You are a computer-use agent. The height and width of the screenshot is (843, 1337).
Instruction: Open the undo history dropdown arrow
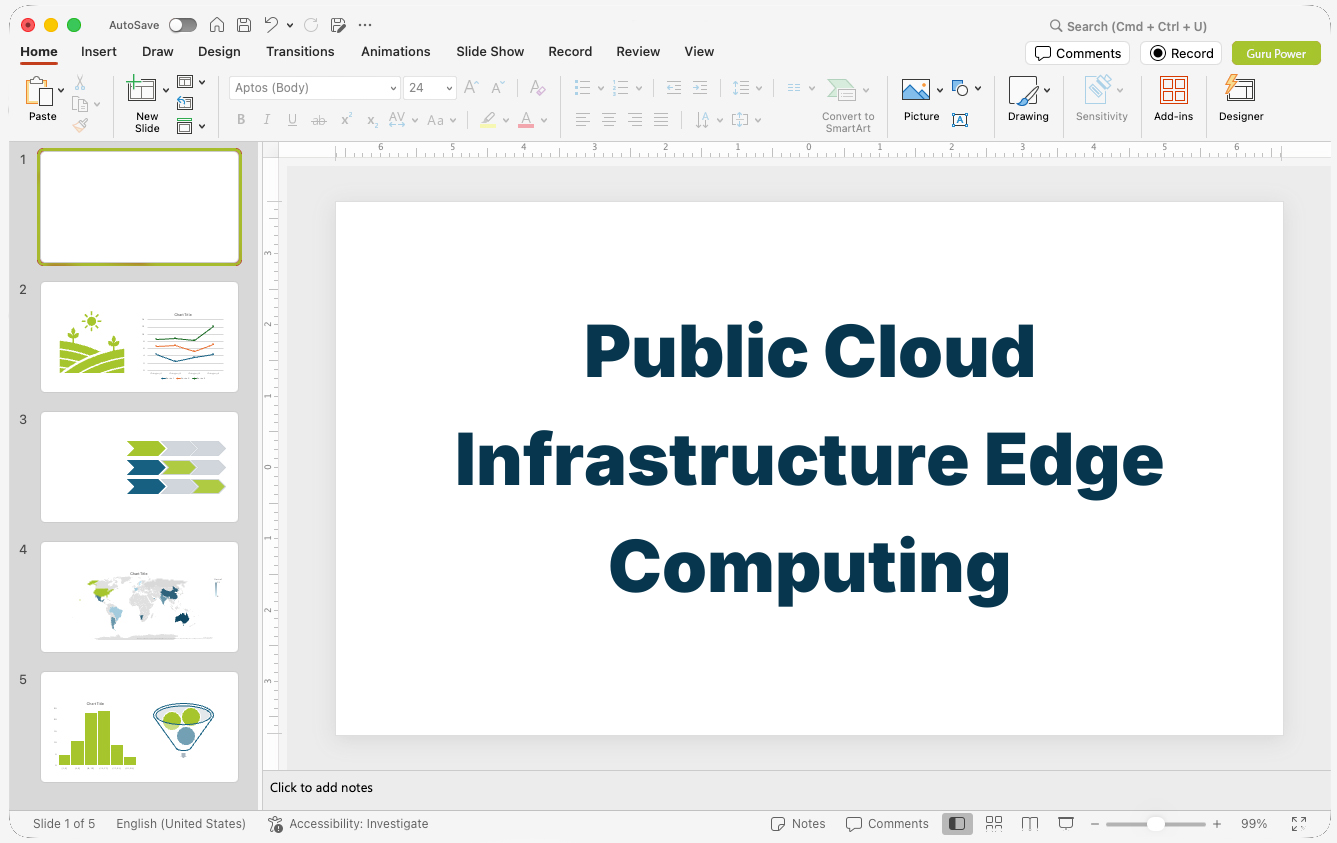click(x=290, y=25)
